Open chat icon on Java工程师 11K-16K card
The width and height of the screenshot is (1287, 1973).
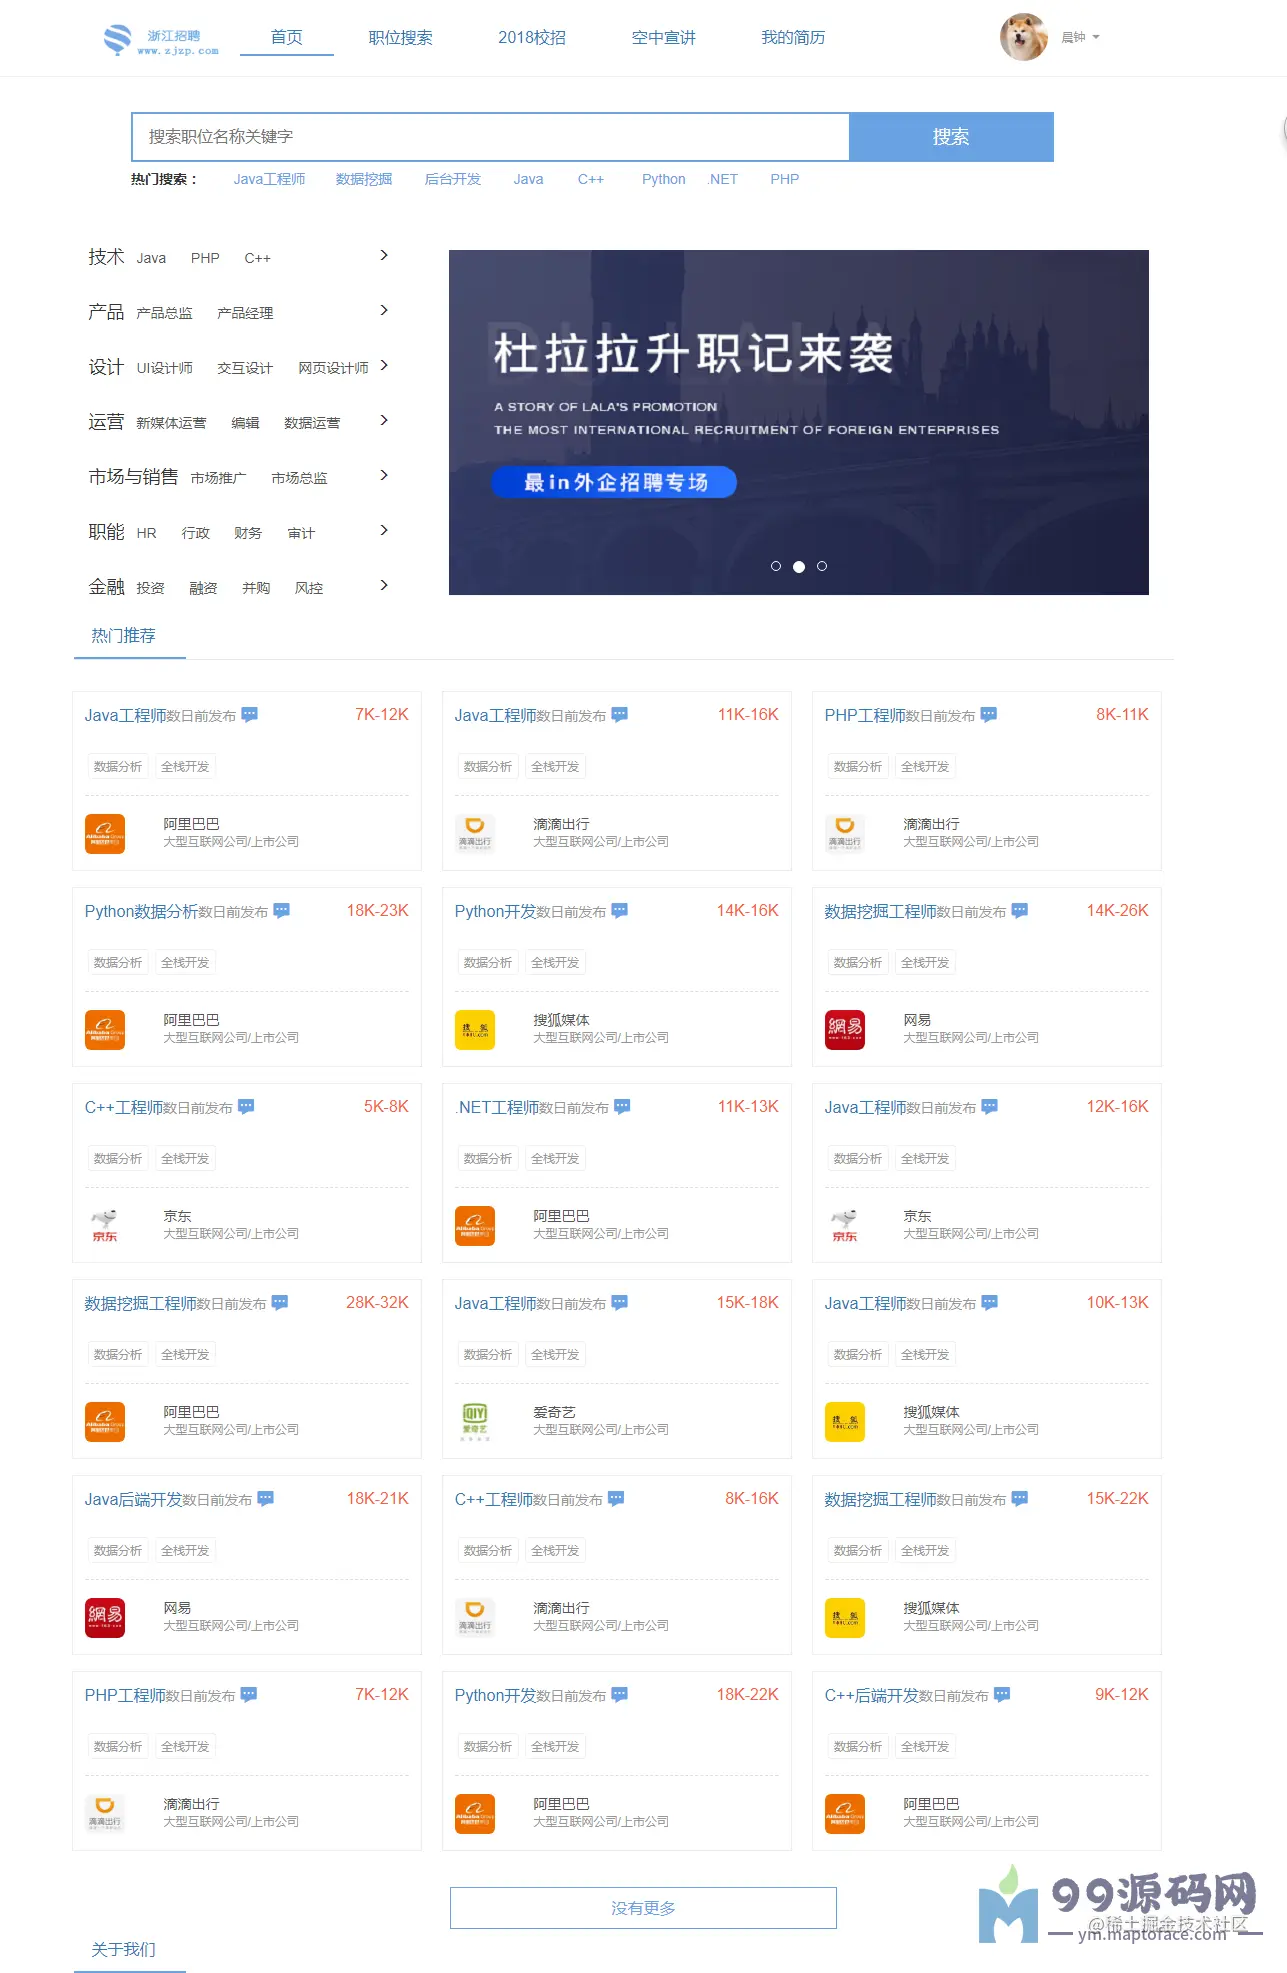click(620, 715)
